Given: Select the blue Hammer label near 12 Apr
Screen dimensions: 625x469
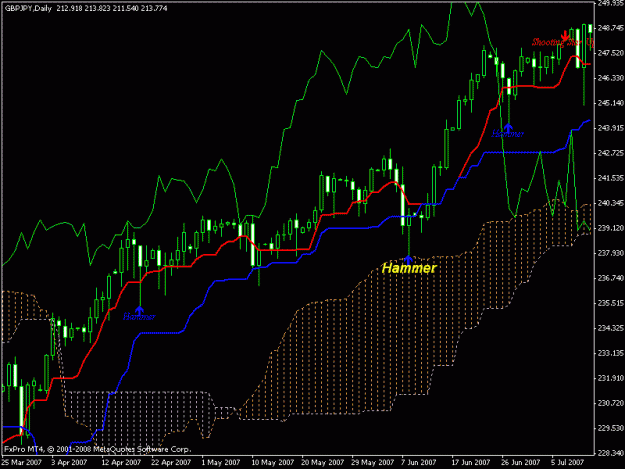Looking at the screenshot, I should 139,317.
